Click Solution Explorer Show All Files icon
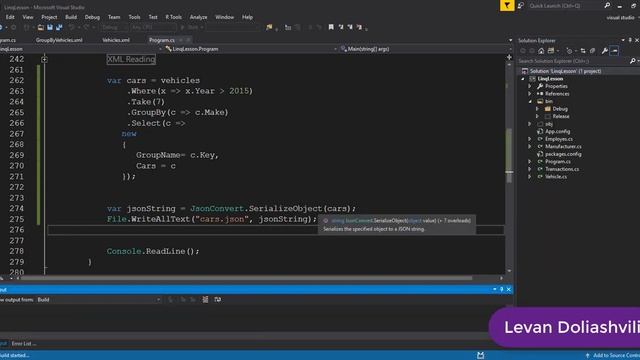 coord(592,51)
